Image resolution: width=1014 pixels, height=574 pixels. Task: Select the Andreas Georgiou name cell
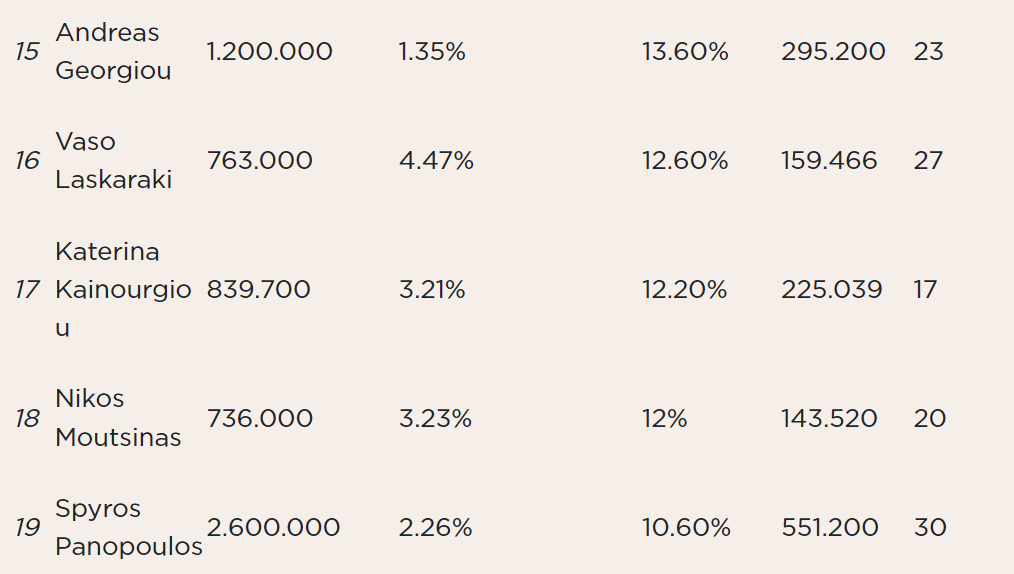[113, 51]
